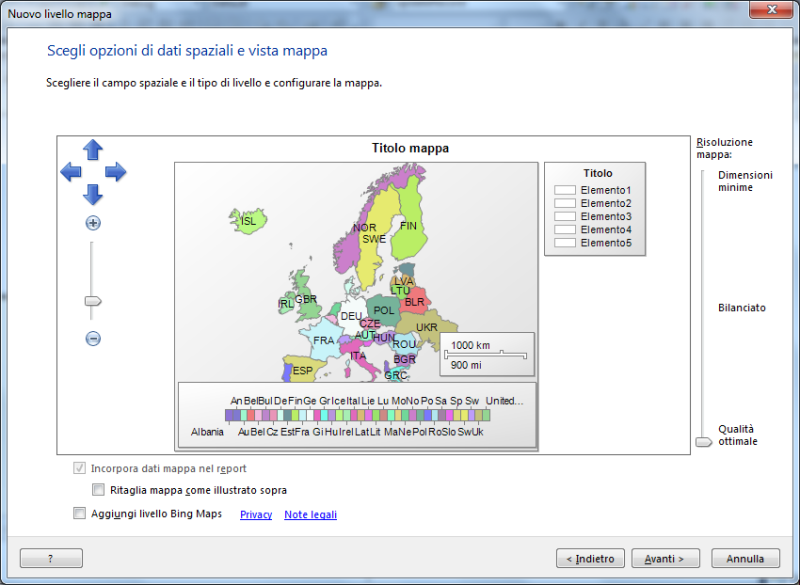Pan the map left with the left arrow
800x585 pixels.
click(x=70, y=172)
